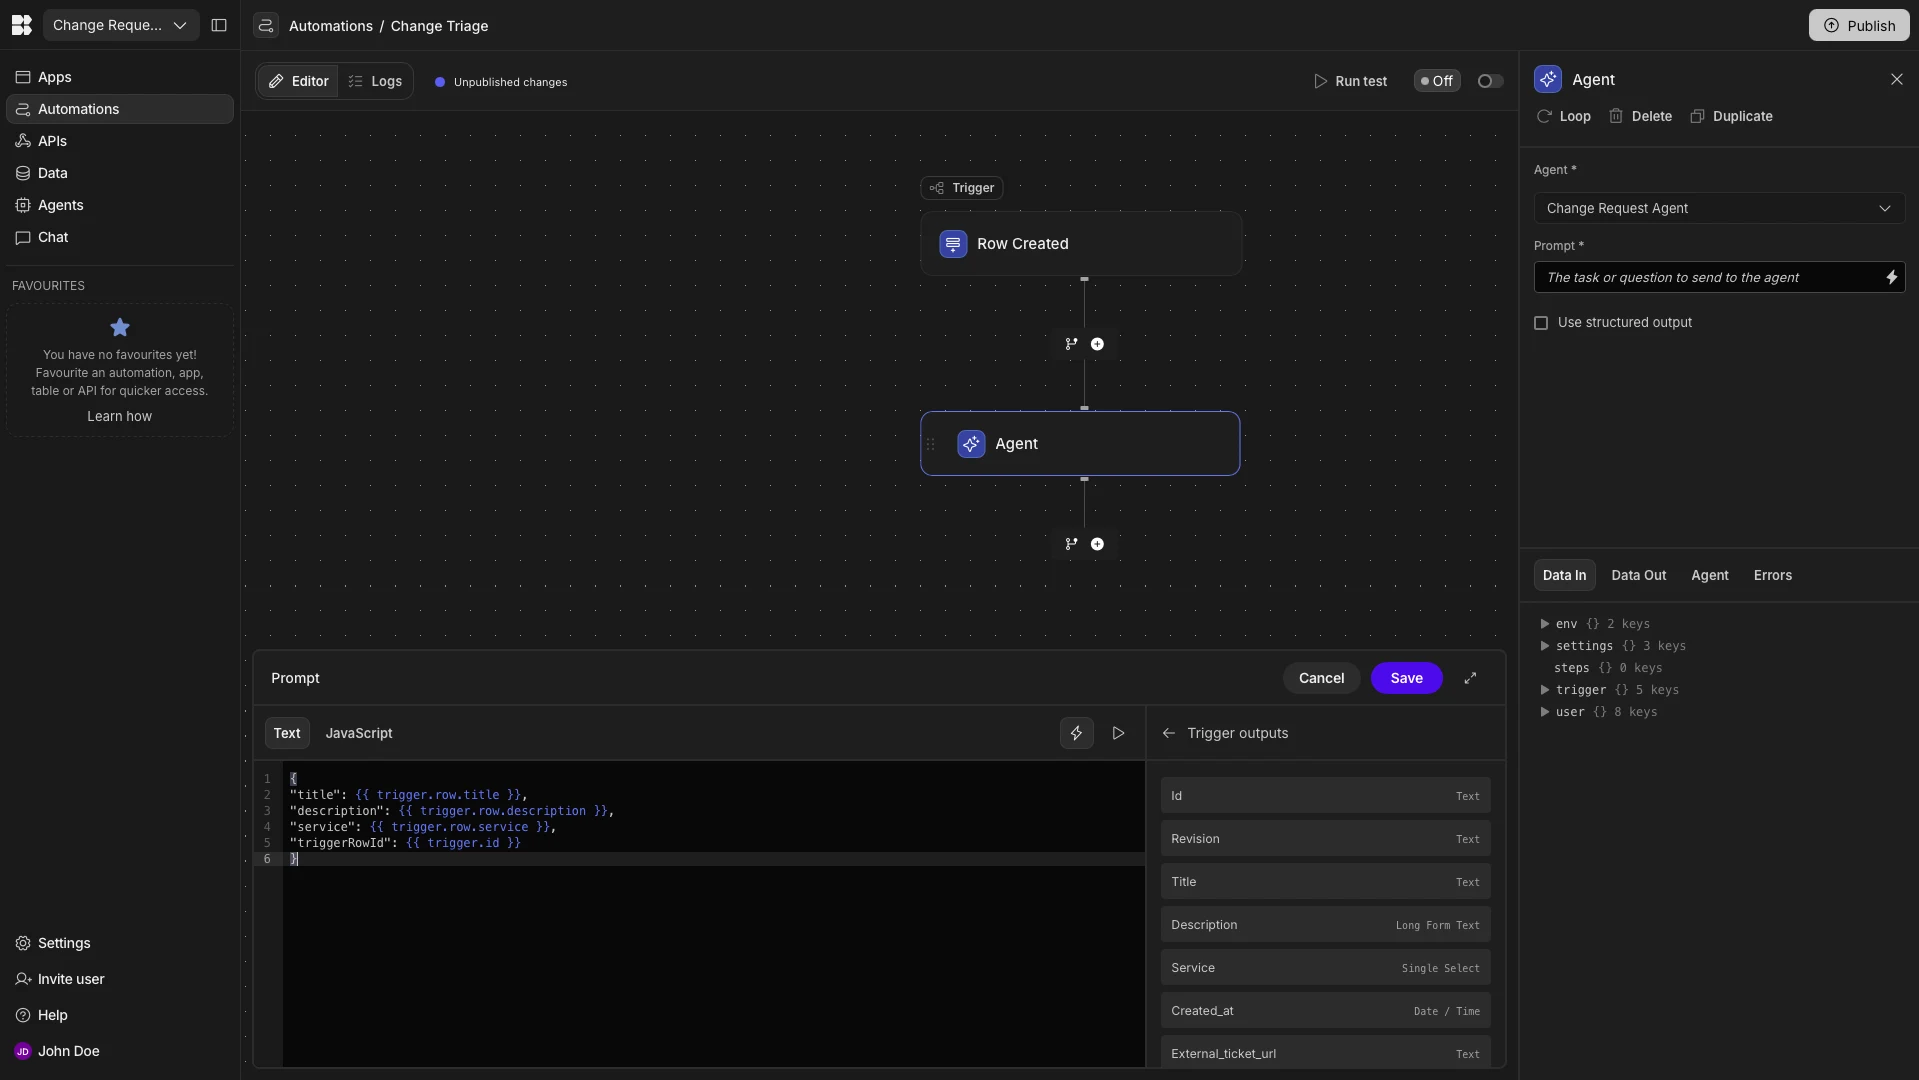Open bindings with Prompt field lightning icon
Screen dimensions: 1919x1080
[1891, 277]
